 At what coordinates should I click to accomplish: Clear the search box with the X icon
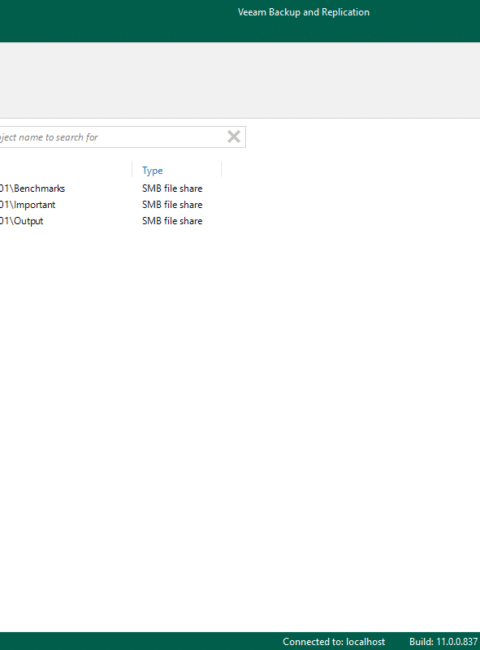coord(234,137)
